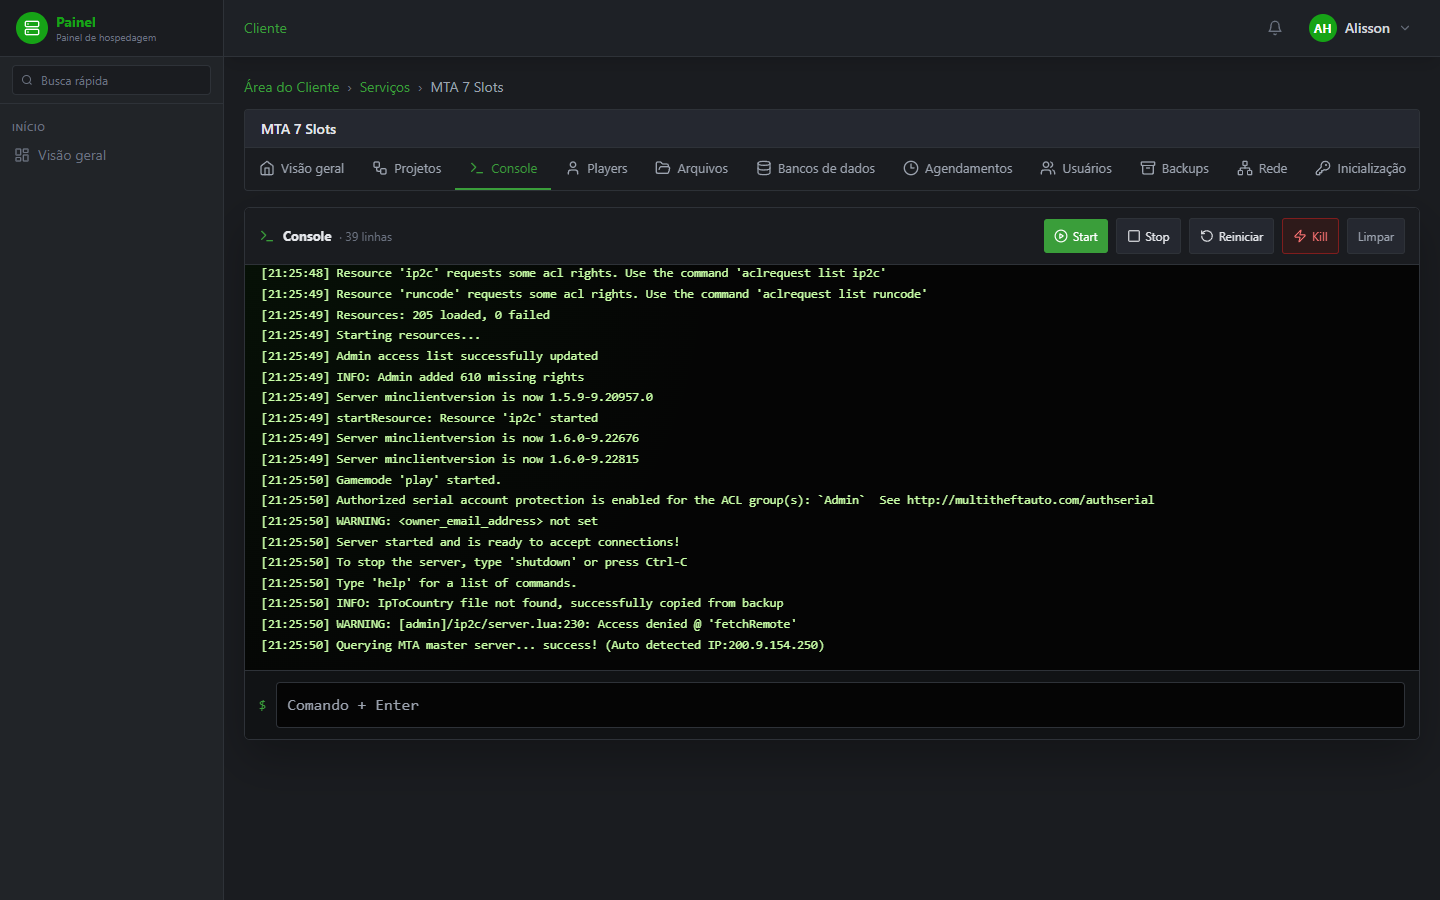
Task: Click the archive icon on Backups tab
Action: [x=1148, y=168]
